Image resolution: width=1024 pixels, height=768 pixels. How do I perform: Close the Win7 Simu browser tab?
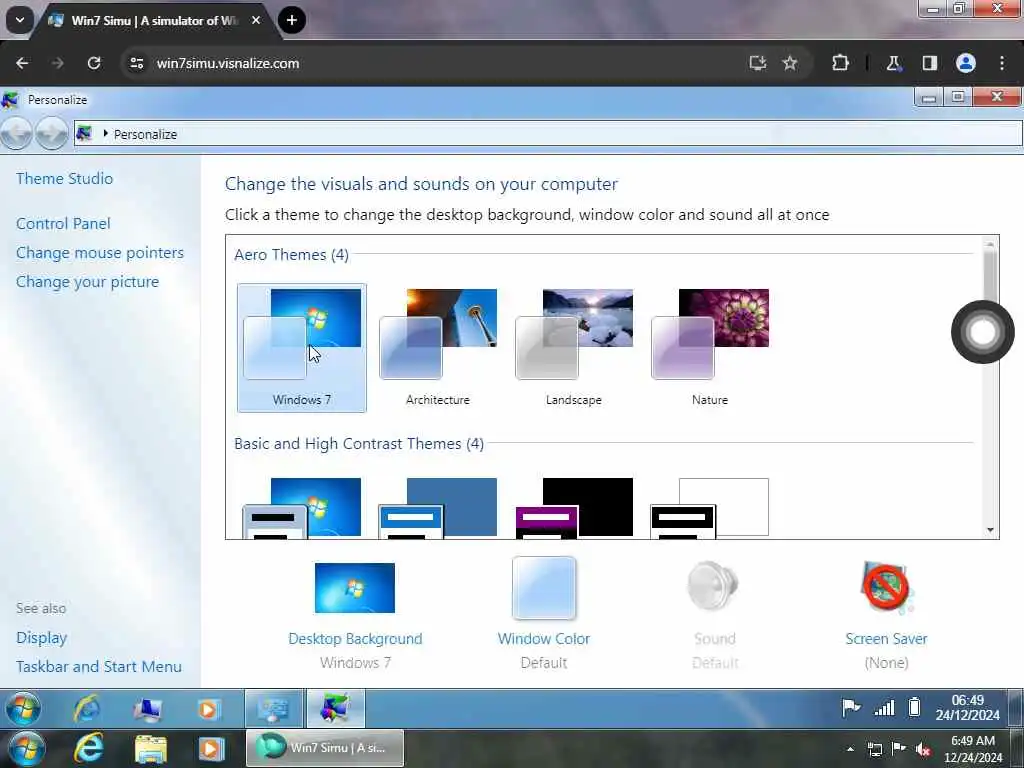coord(256,20)
